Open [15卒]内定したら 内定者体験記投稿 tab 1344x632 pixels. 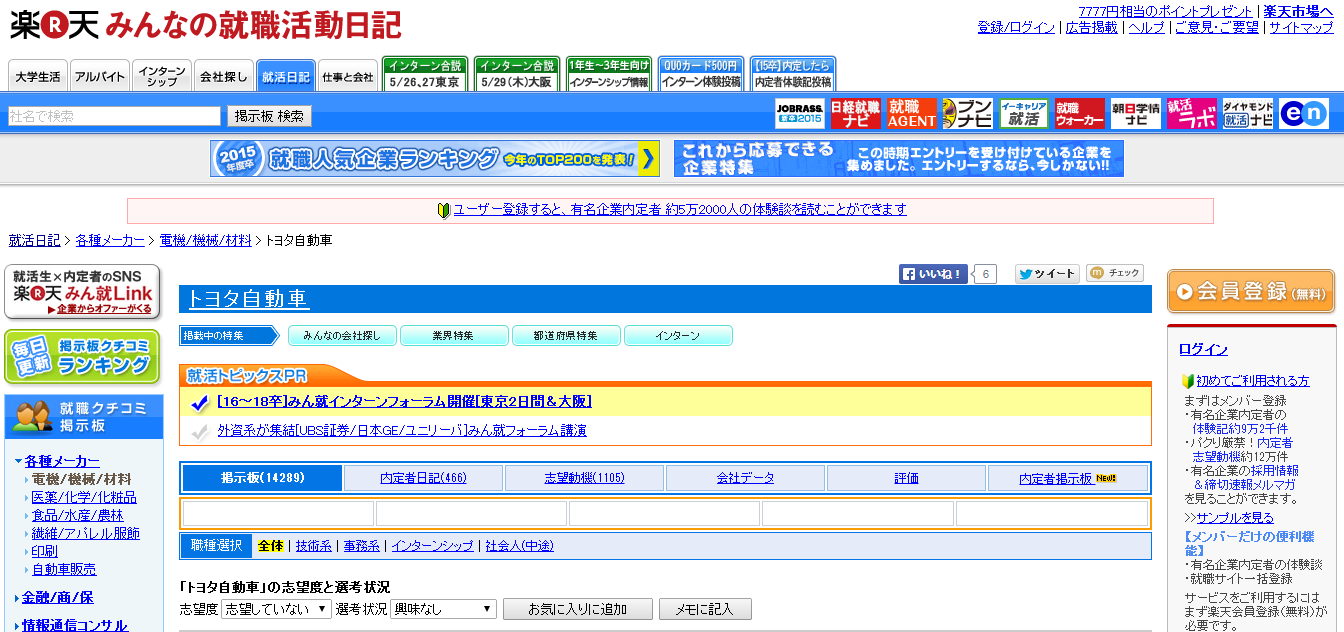click(793, 75)
